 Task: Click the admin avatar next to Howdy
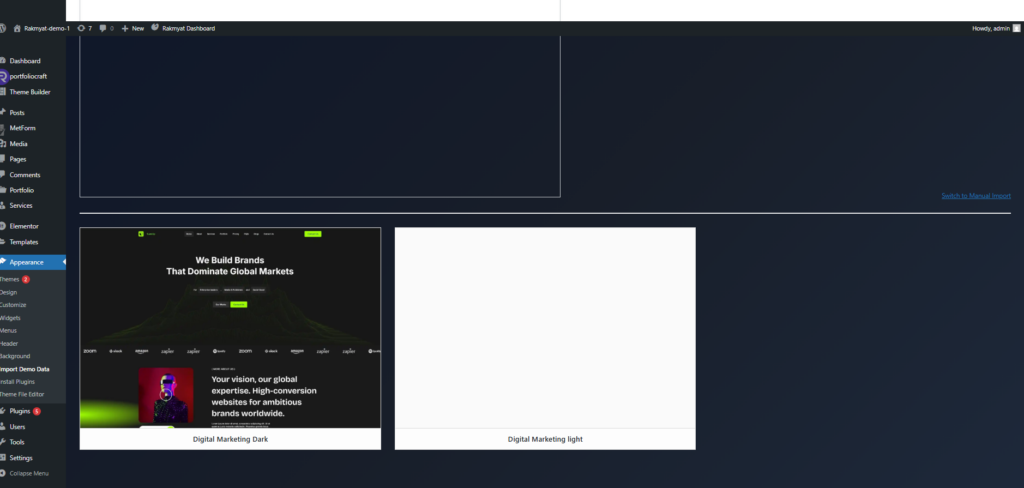point(1016,28)
